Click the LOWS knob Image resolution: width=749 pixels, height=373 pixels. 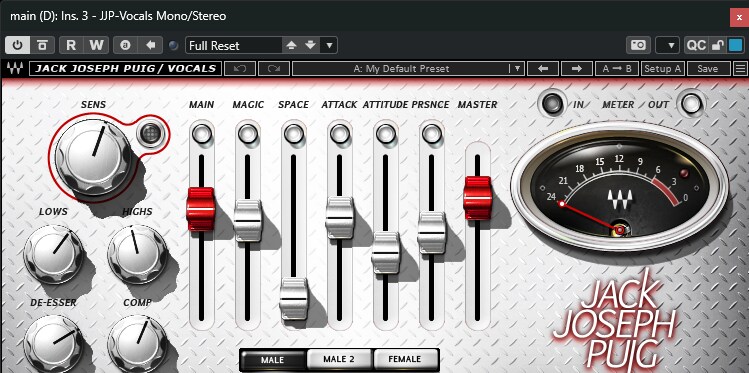(x=54, y=254)
